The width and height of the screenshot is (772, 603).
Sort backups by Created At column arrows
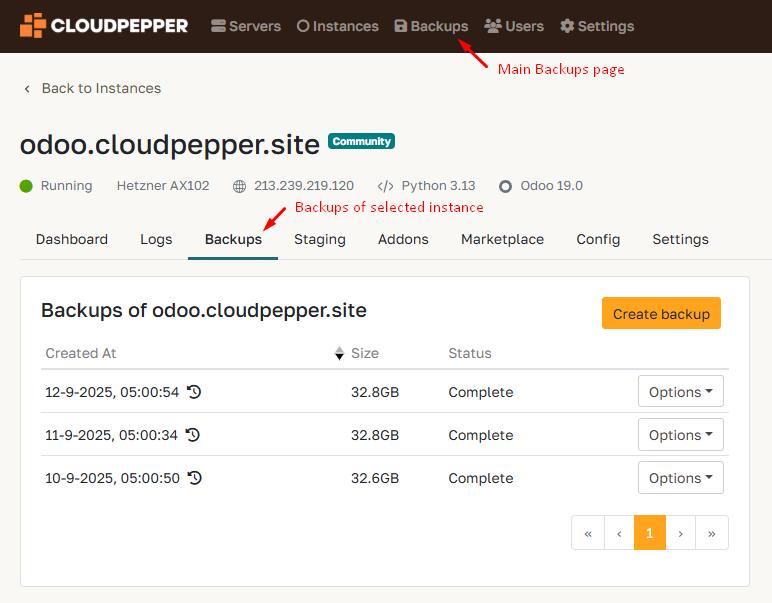pos(339,353)
